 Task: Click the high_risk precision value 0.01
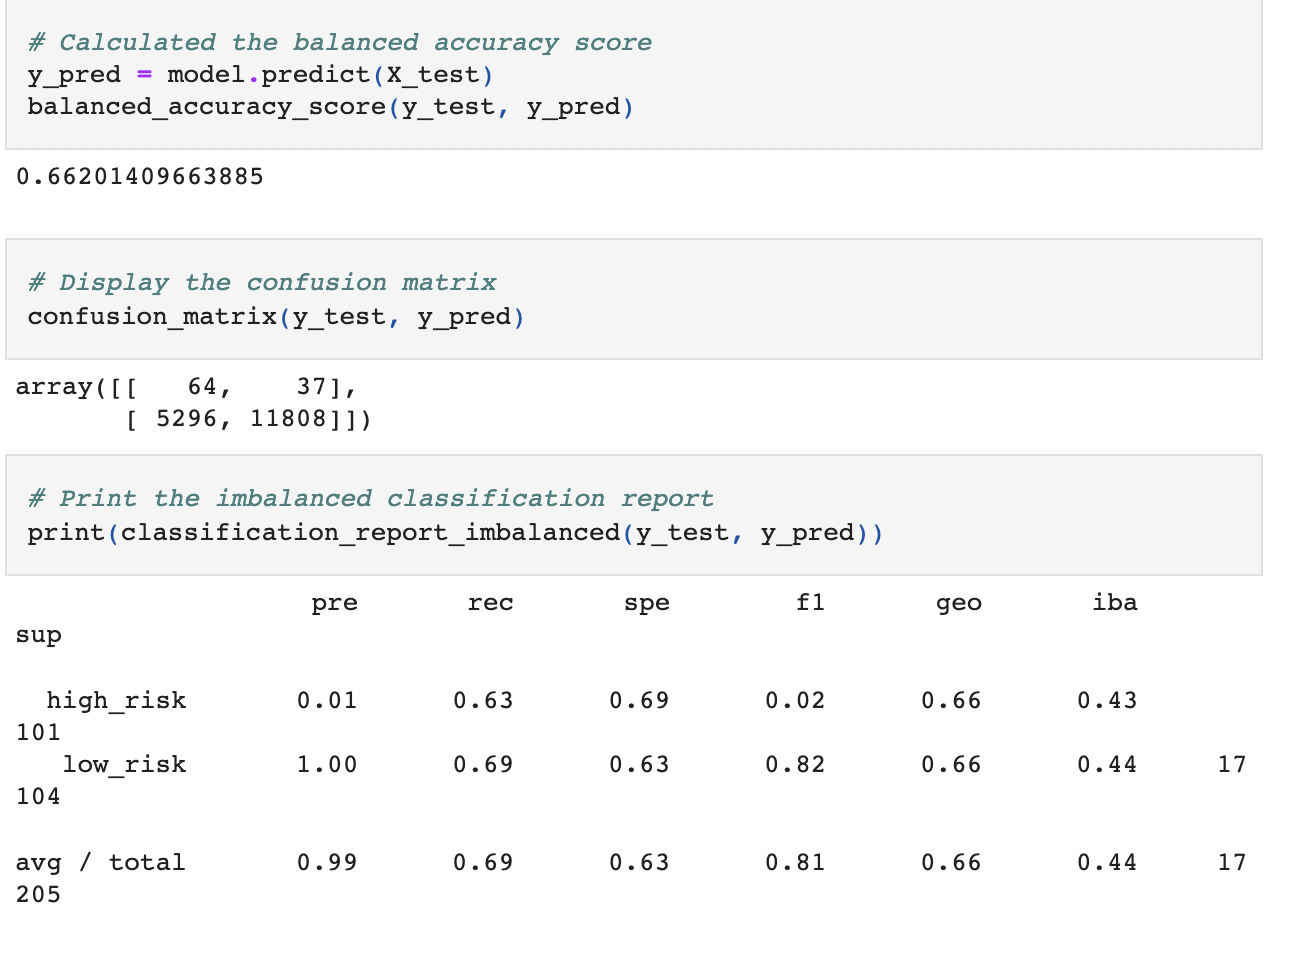point(327,701)
